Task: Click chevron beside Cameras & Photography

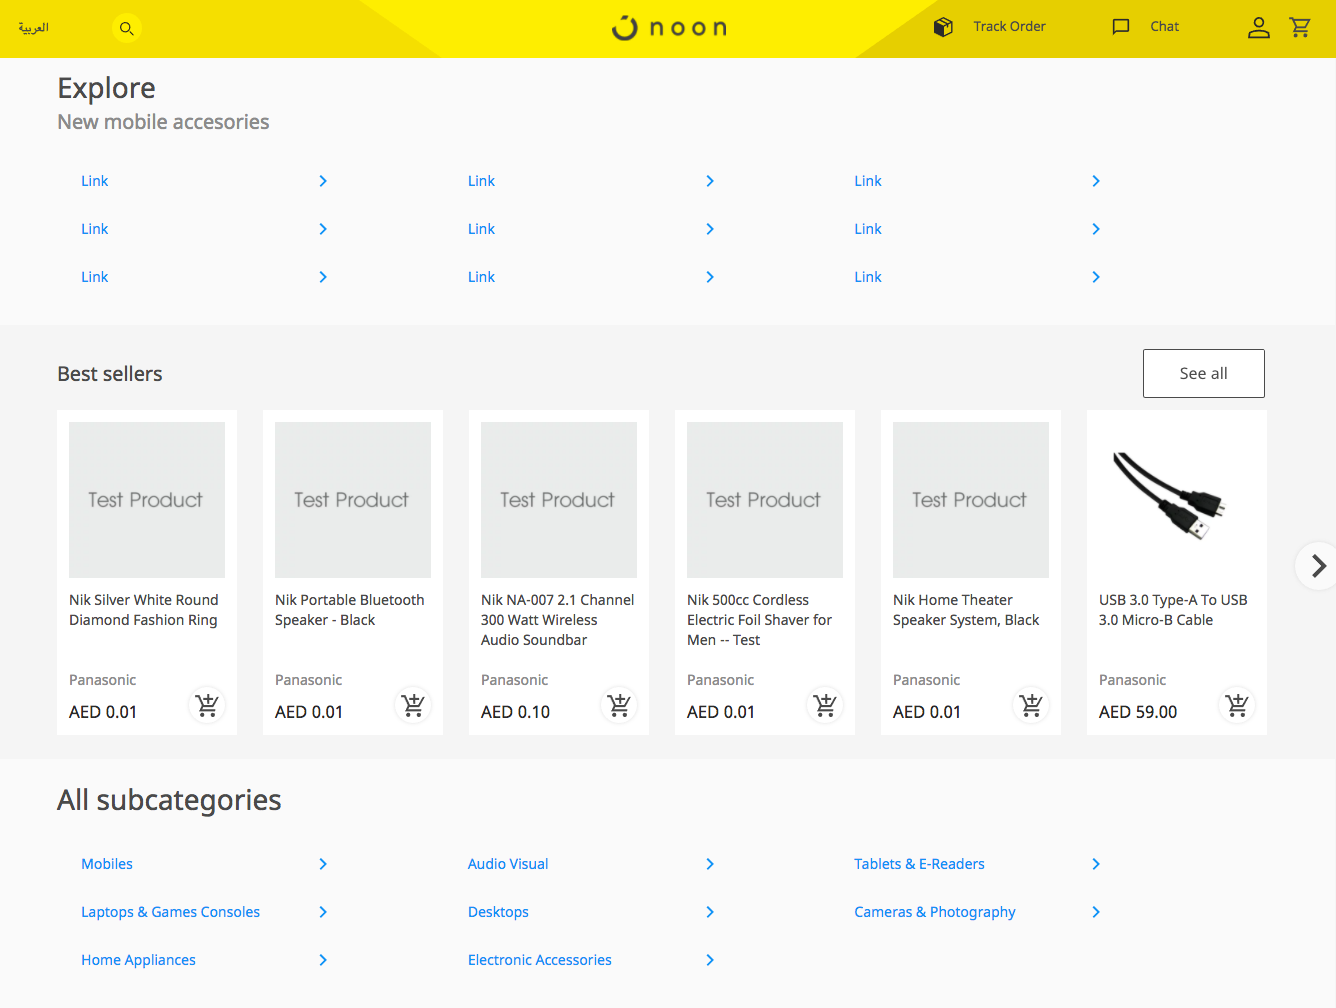Action: click(x=1096, y=912)
